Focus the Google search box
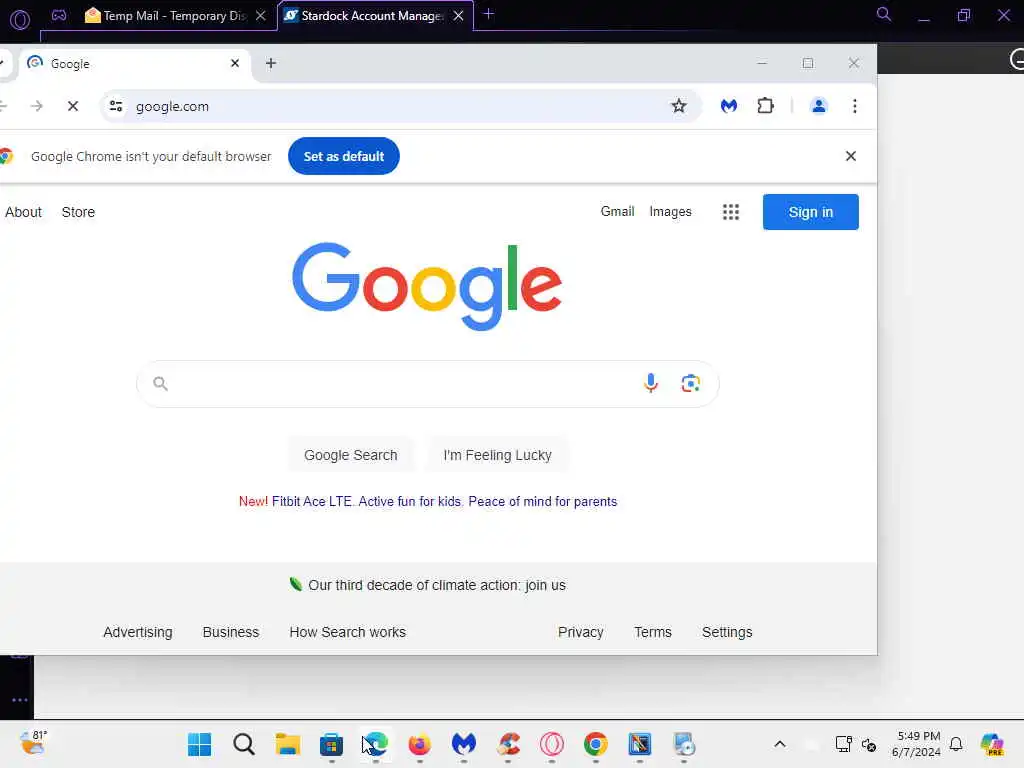 [x=428, y=383]
